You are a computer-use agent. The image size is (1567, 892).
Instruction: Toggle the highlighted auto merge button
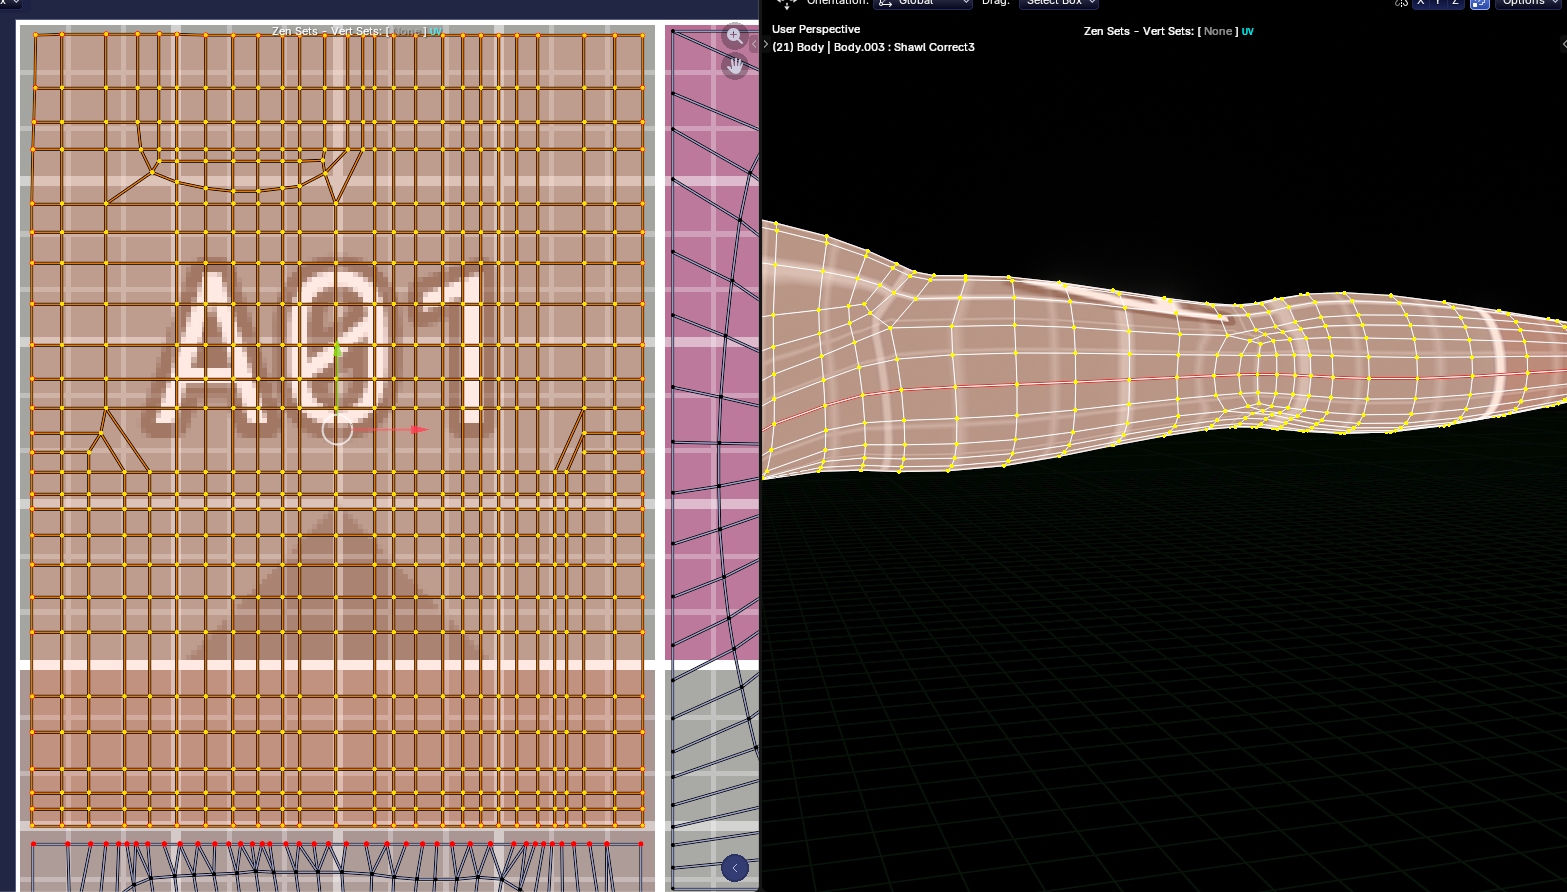pyautogui.click(x=1479, y=3)
